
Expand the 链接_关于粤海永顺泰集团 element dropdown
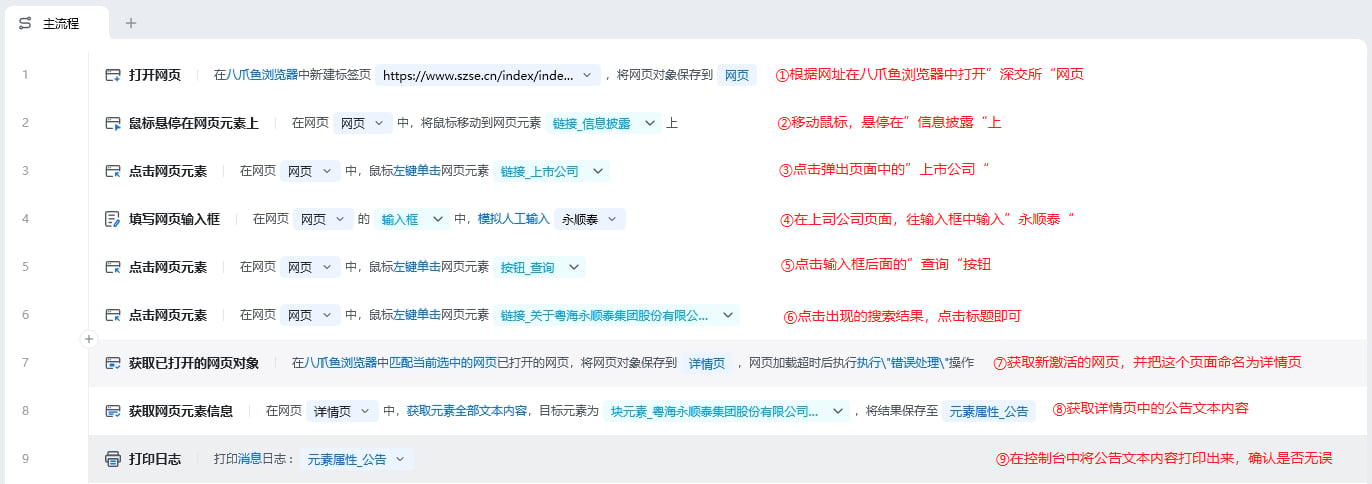click(x=617, y=315)
